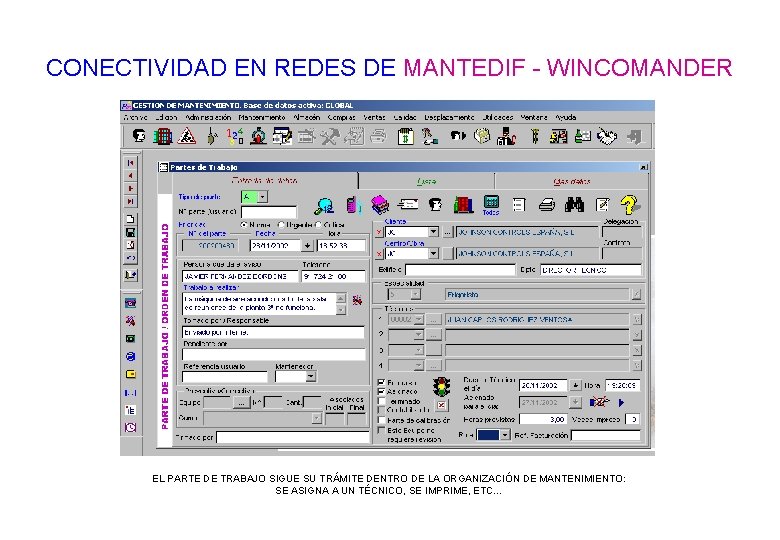Open the Mantenedor dropdown
This screenshot has width=780, height=540.
(311, 376)
